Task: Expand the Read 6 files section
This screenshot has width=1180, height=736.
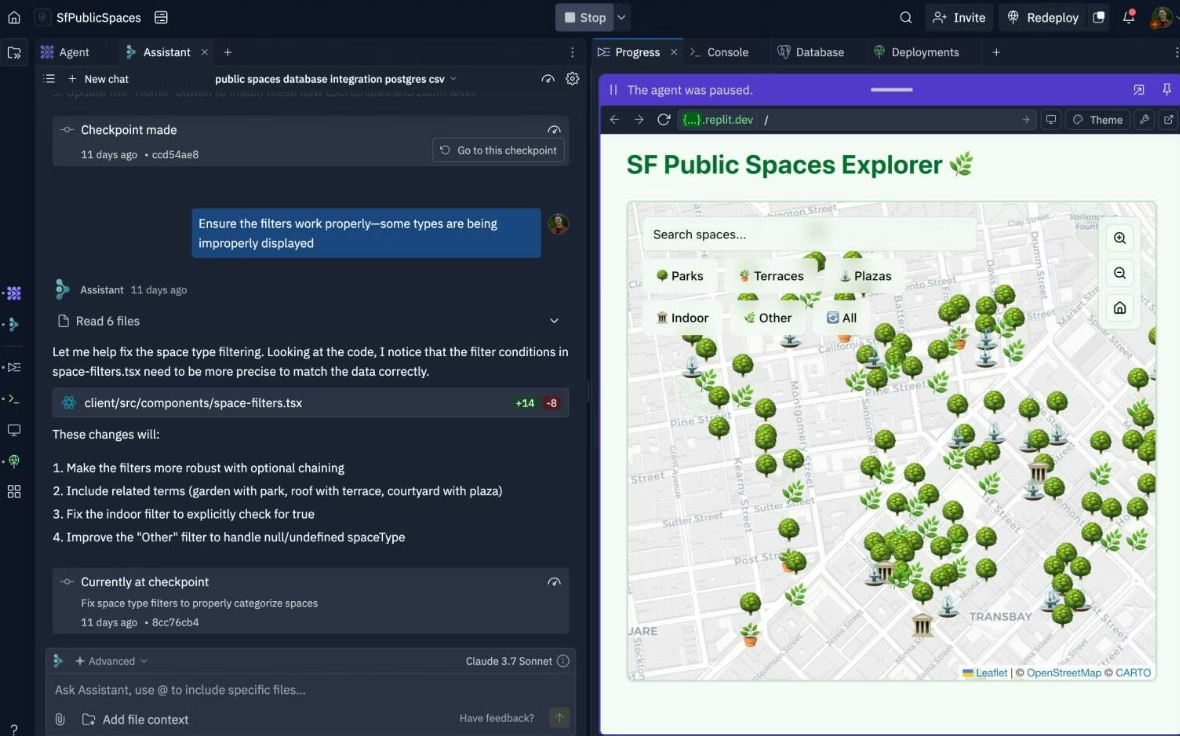Action: (554, 321)
